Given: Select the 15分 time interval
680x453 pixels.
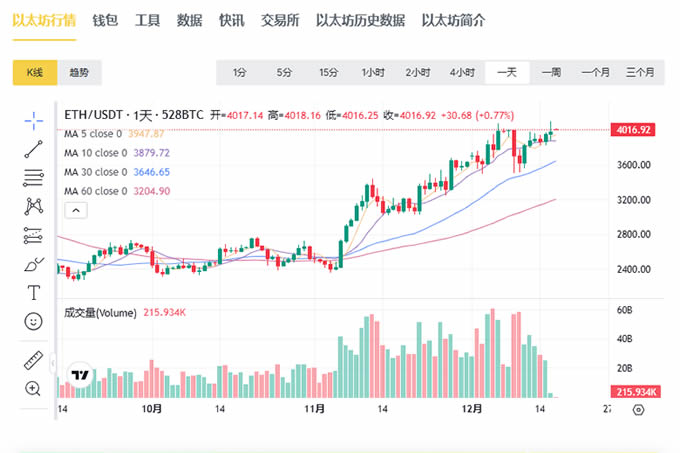Looking at the screenshot, I should 328,72.
